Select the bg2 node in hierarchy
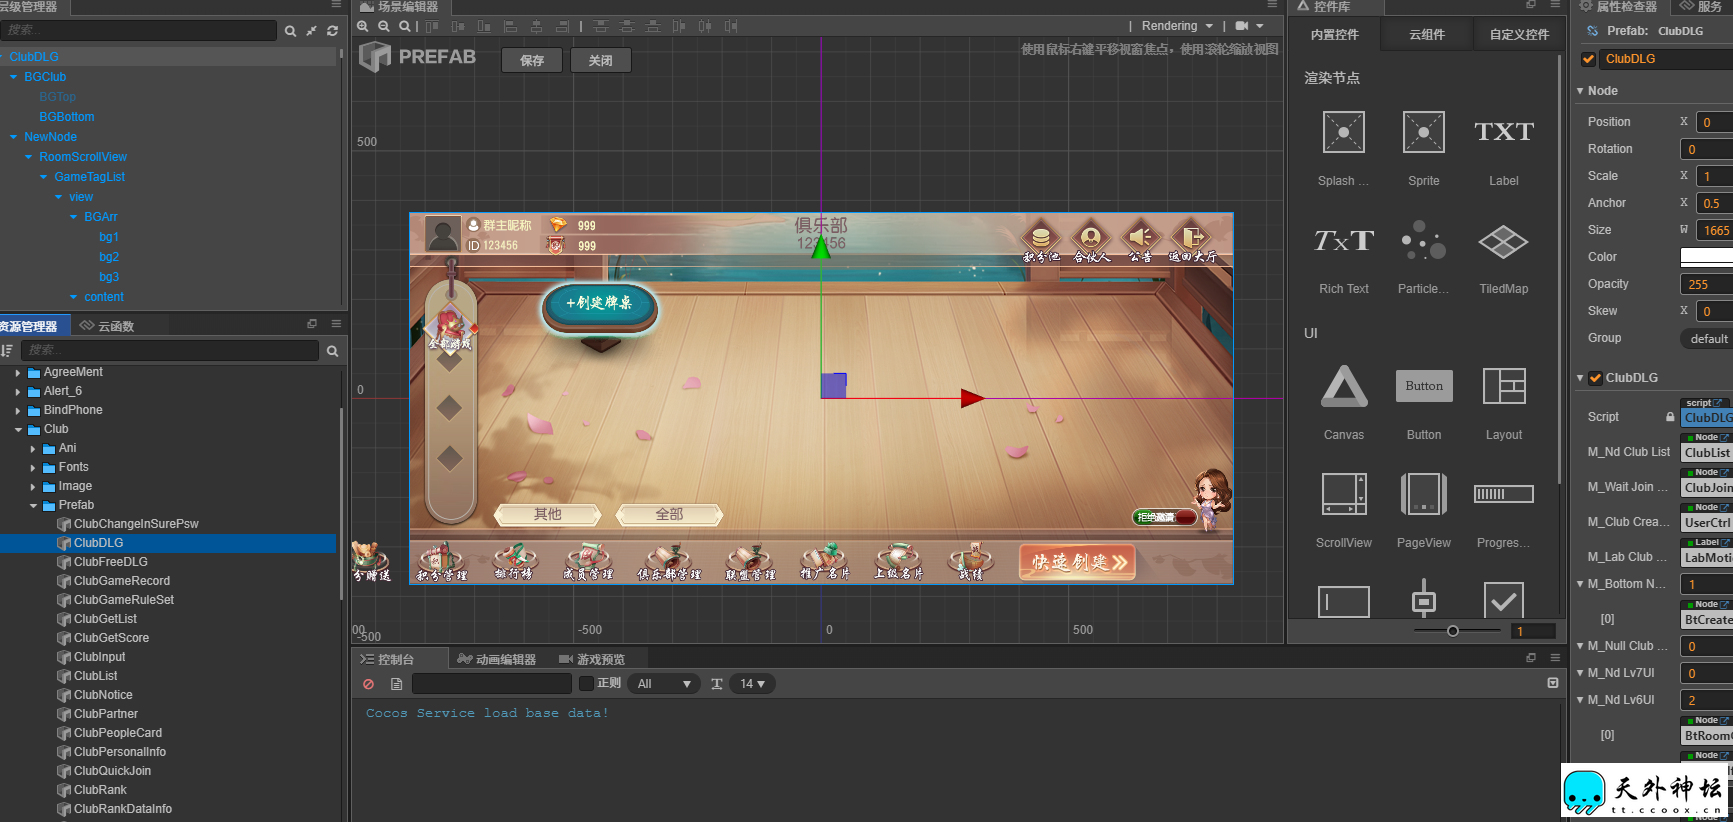1733x822 pixels. pos(109,257)
